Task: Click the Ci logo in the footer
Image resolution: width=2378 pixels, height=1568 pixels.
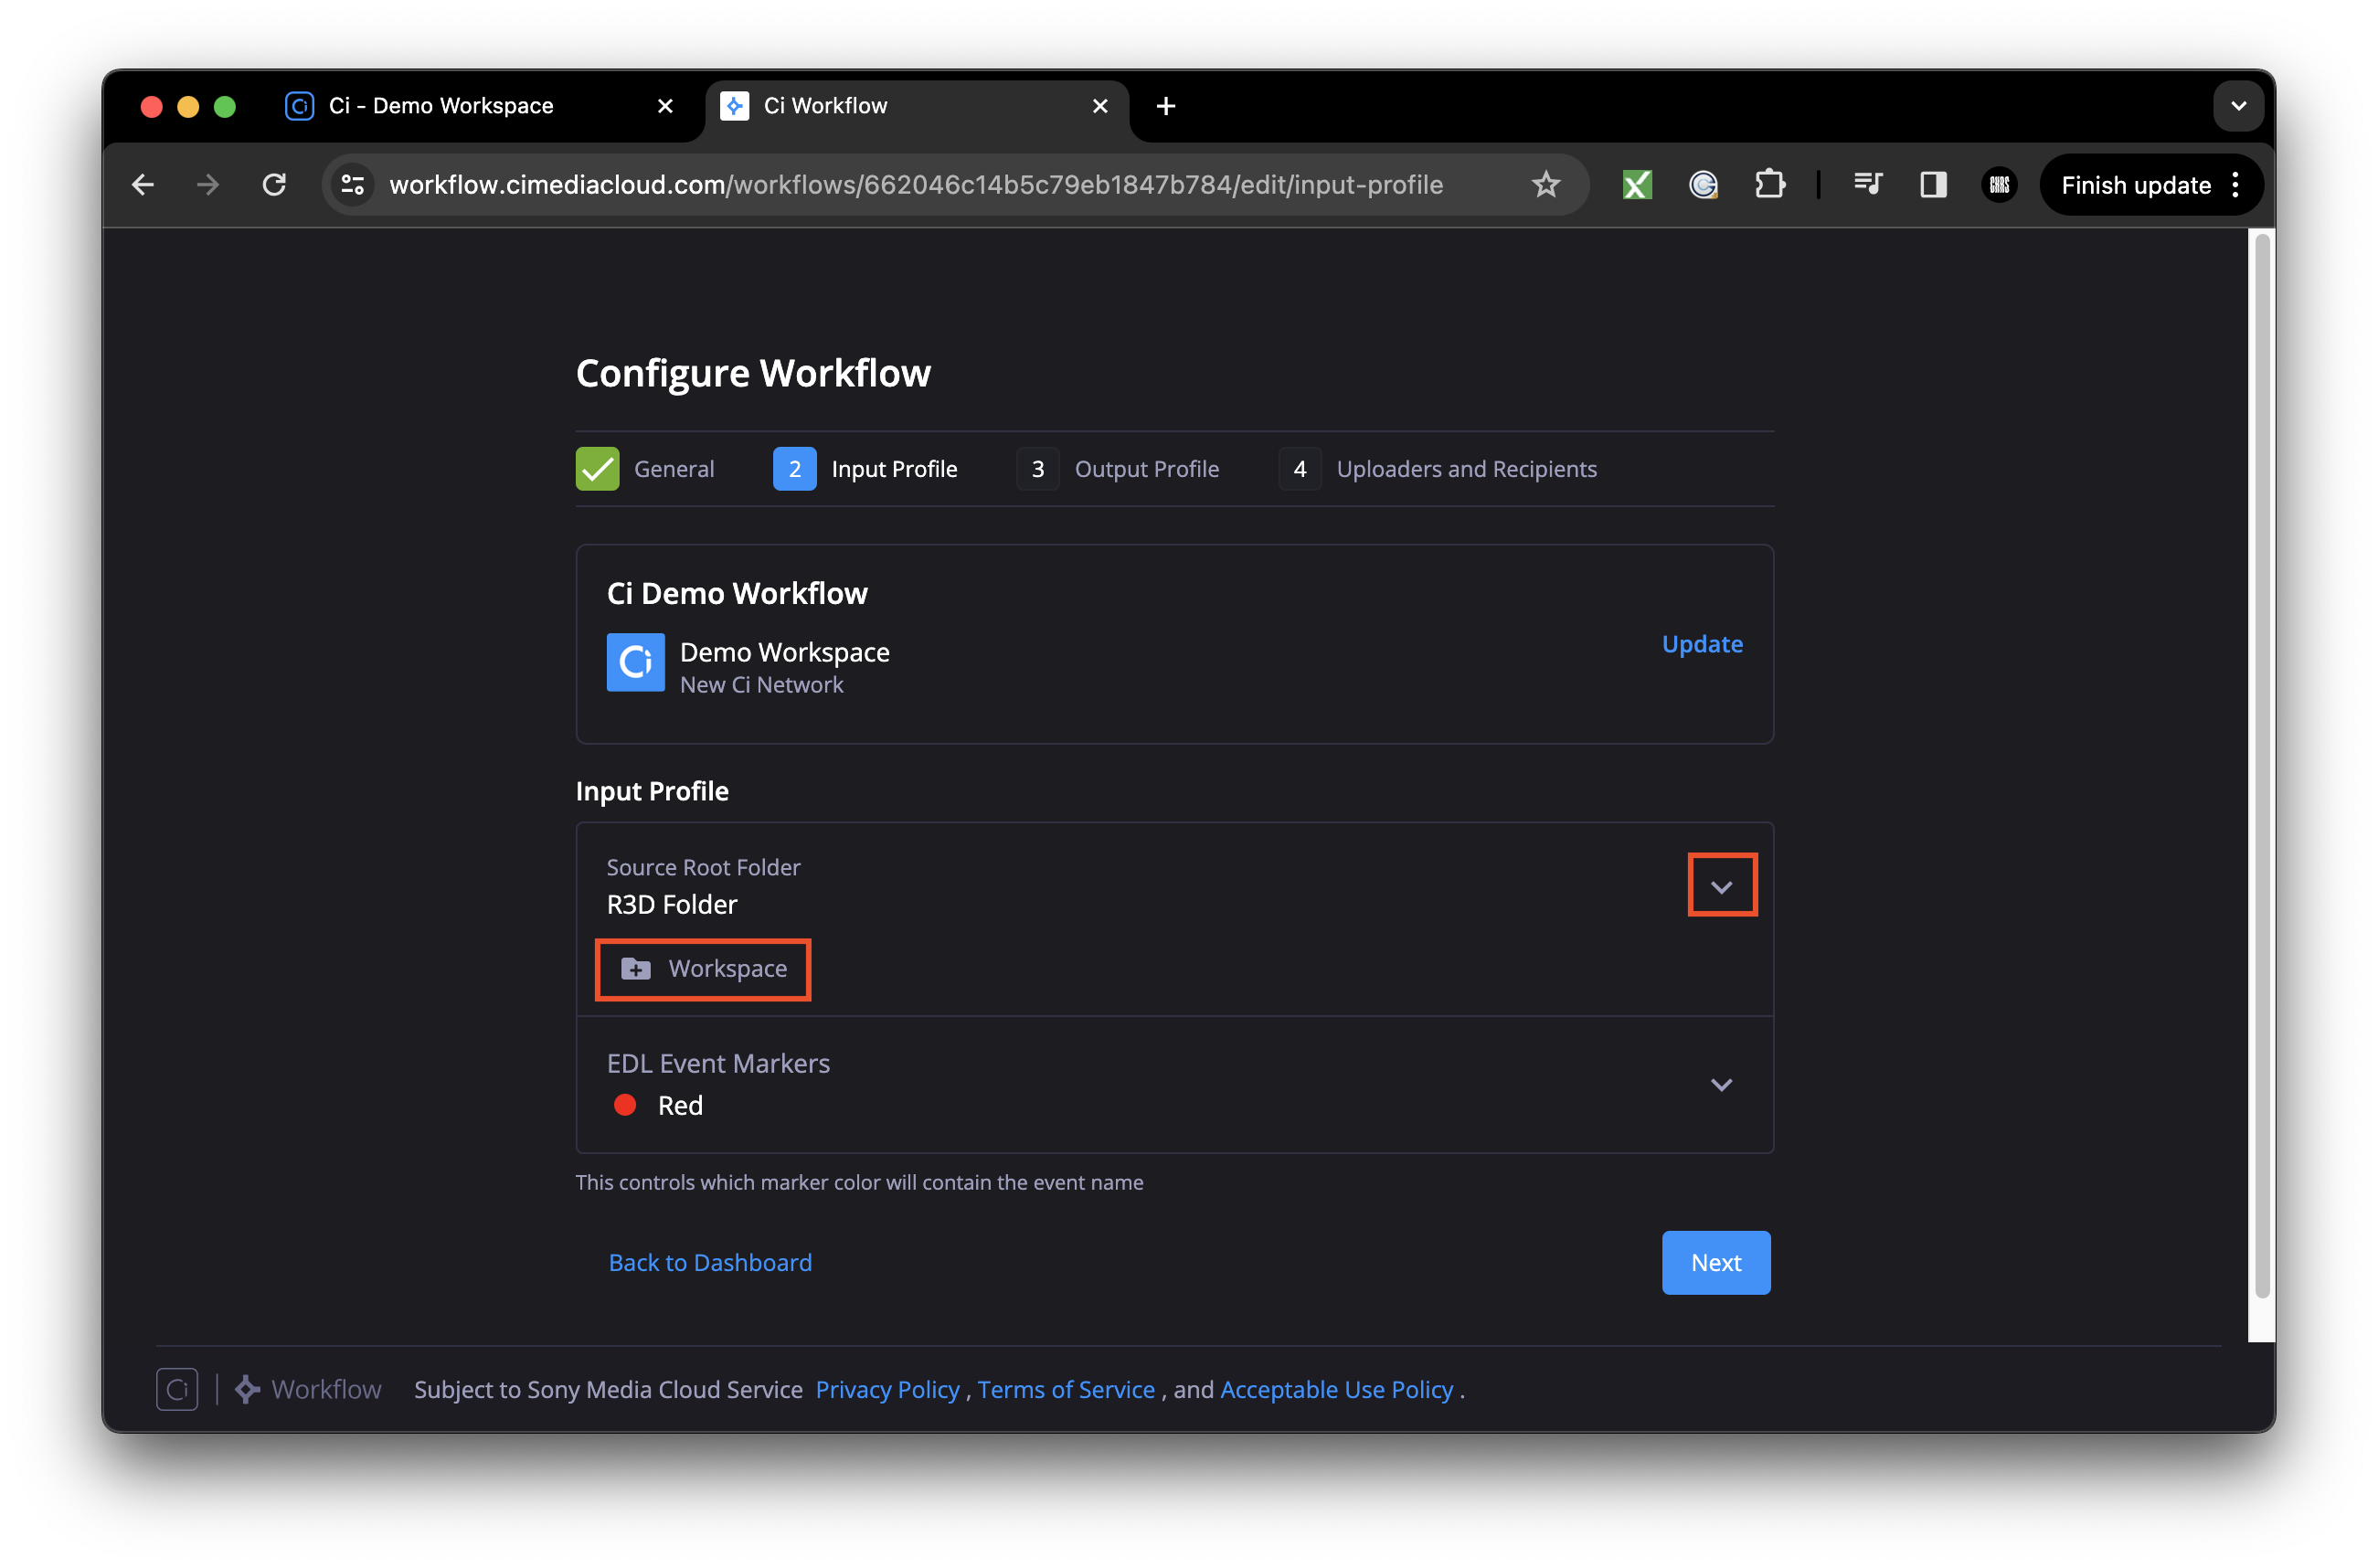Action: point(177,1389)
